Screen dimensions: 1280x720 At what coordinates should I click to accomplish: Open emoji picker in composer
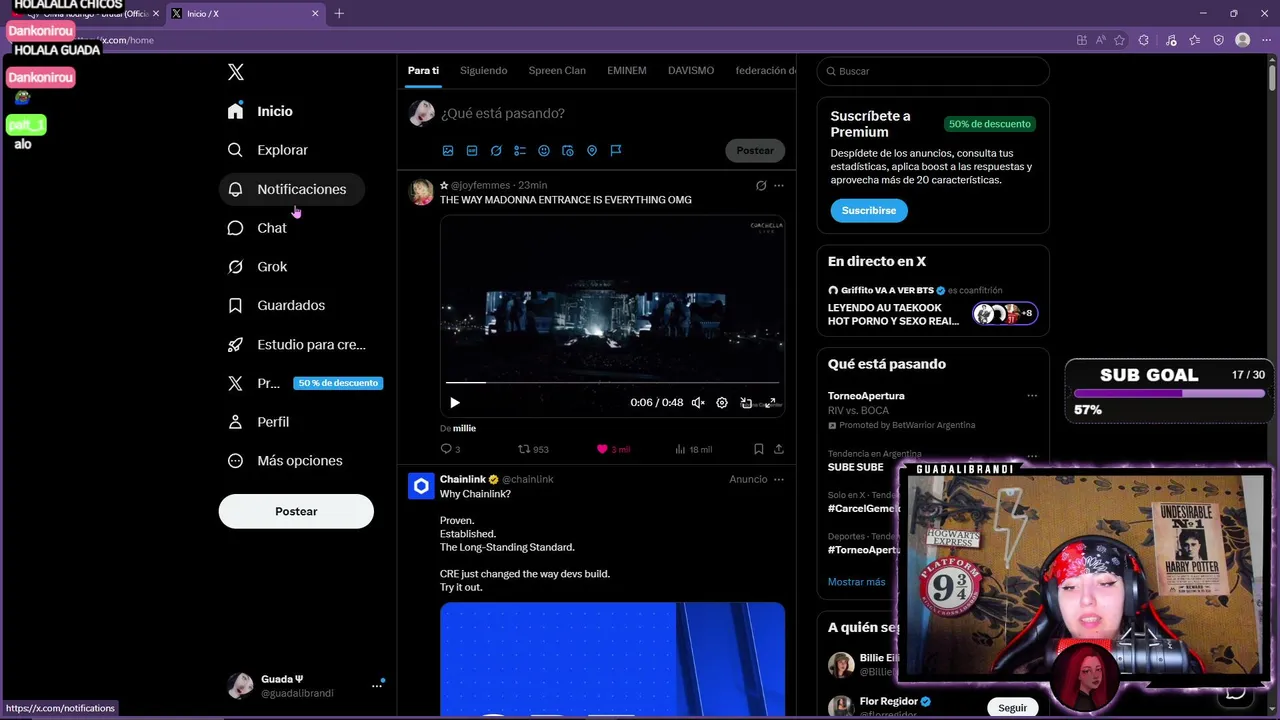(544, 151)
